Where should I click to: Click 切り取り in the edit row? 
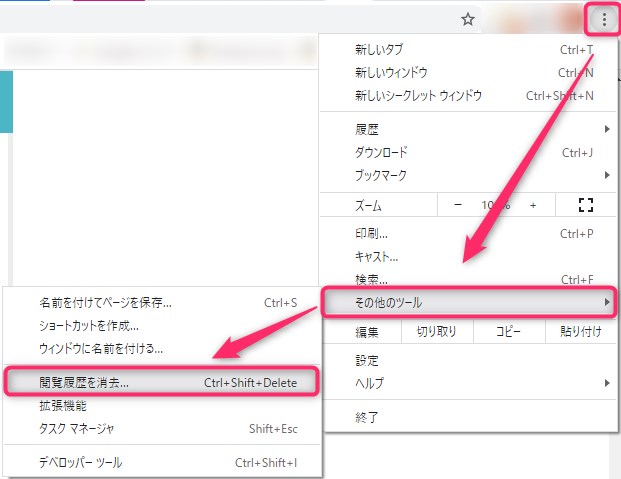click(x=437, y=332)
